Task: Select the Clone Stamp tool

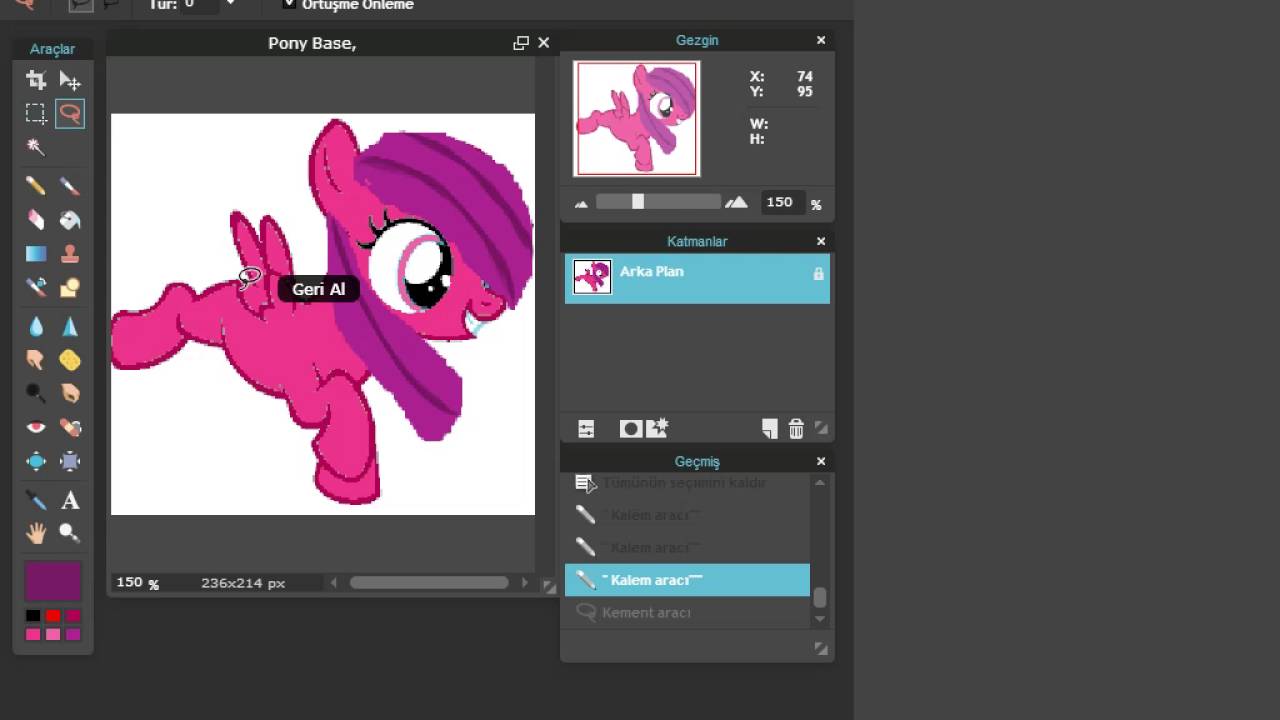Action: (70, 254)
